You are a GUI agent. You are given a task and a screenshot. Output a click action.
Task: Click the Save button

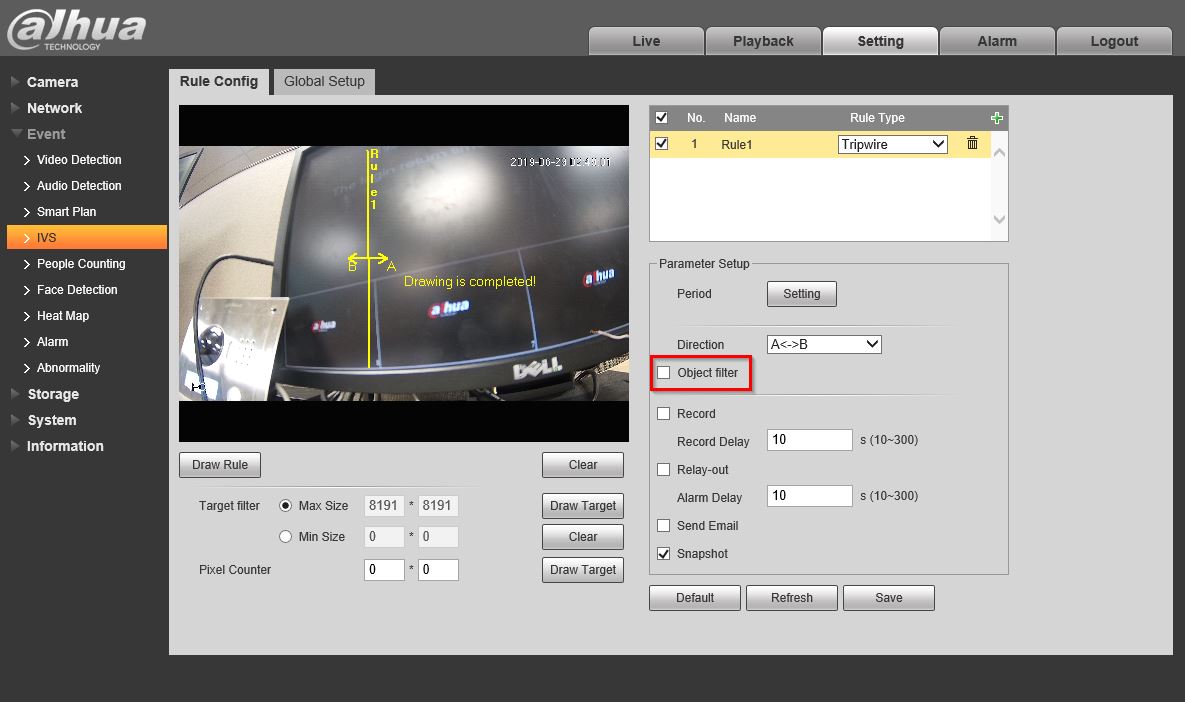(888, 598)
